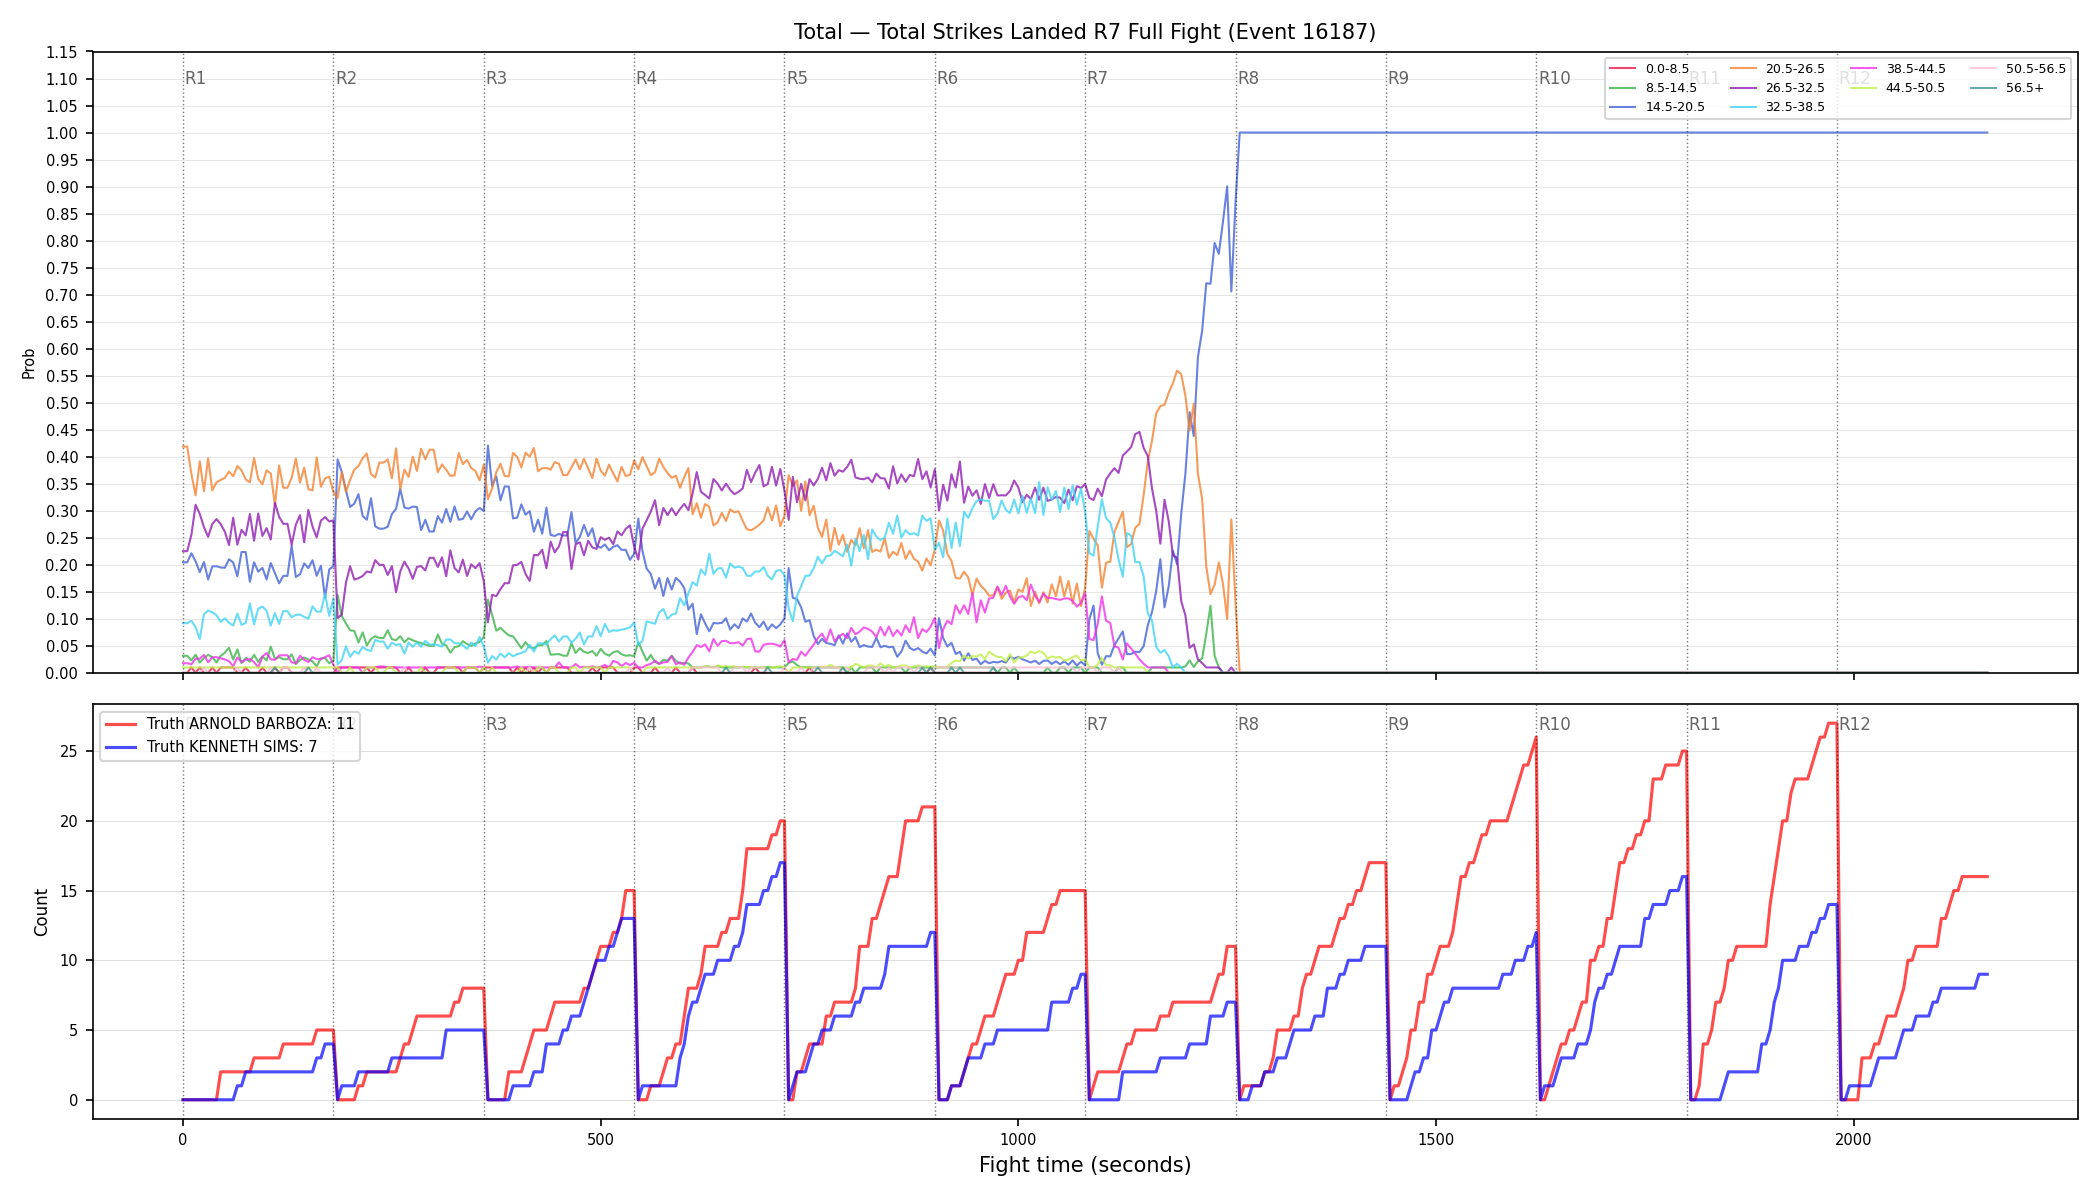The height and width of the screenshot is (1200, 2100).
Task: Click the 1.00 tick on the Prob axis
Action: point(62,133)
